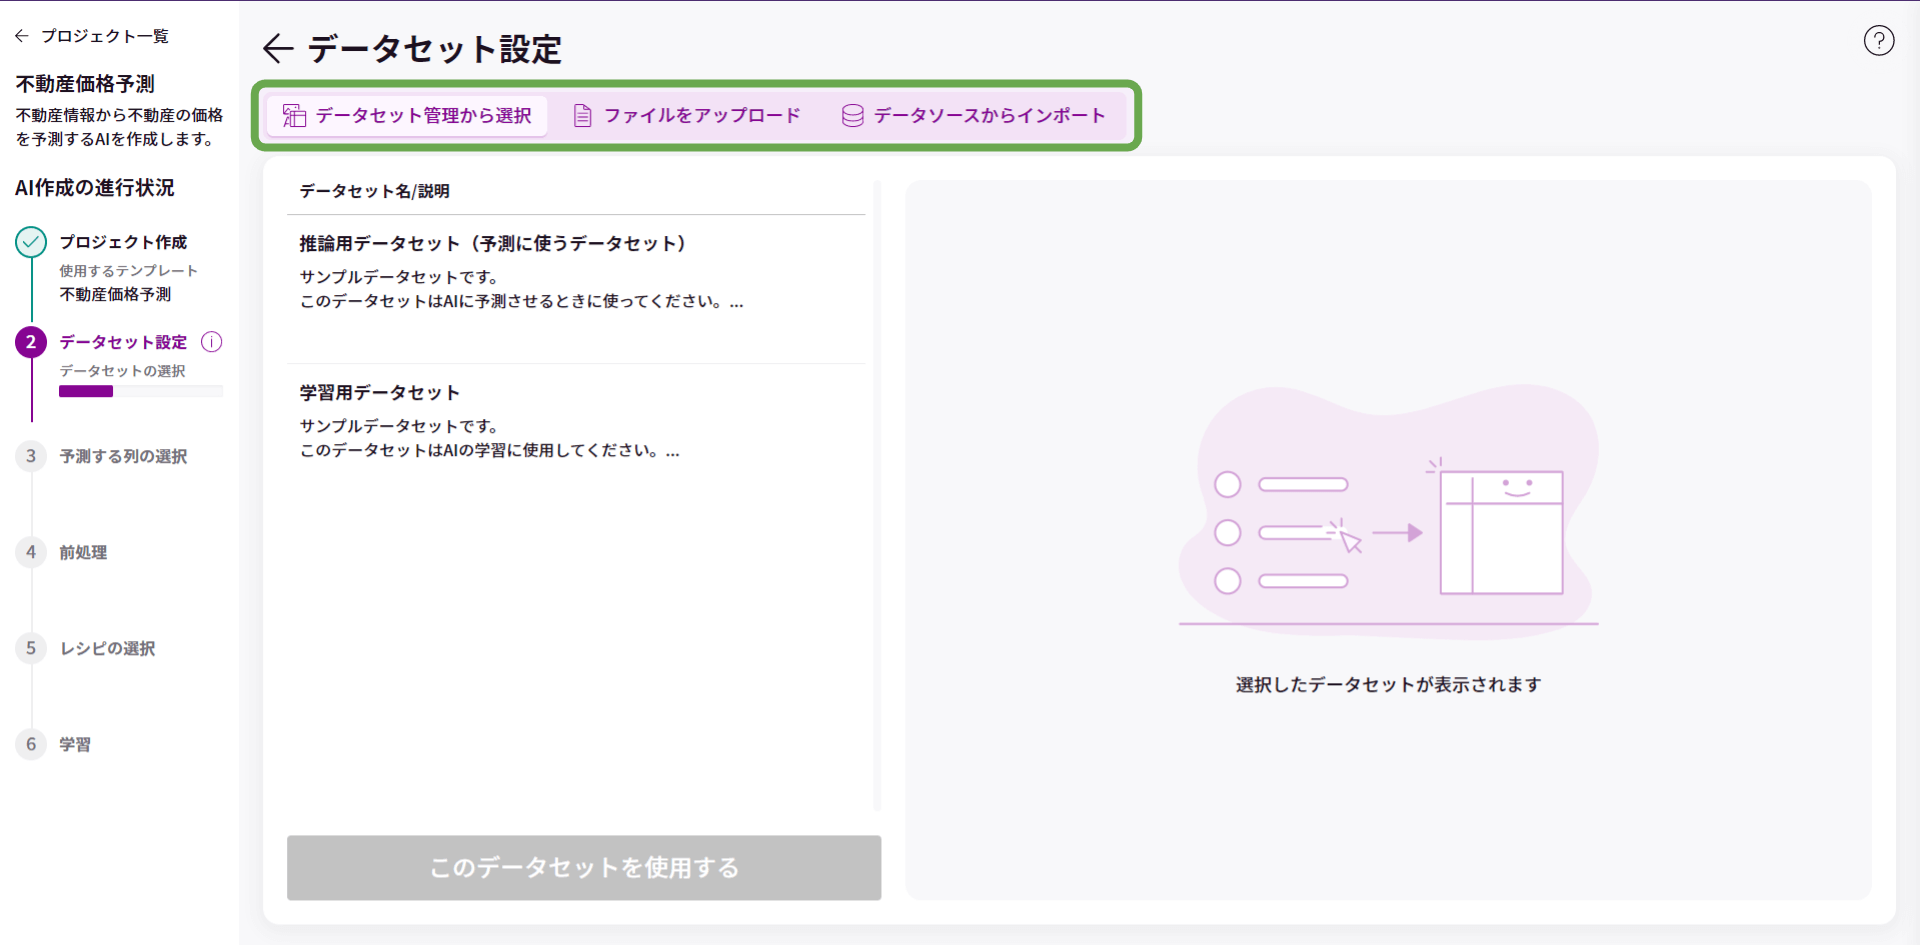Click the step 3 circle for 予測する列の選択
Image resolution: width=1920 pixels, height=945 pixels.
(31, 456)
